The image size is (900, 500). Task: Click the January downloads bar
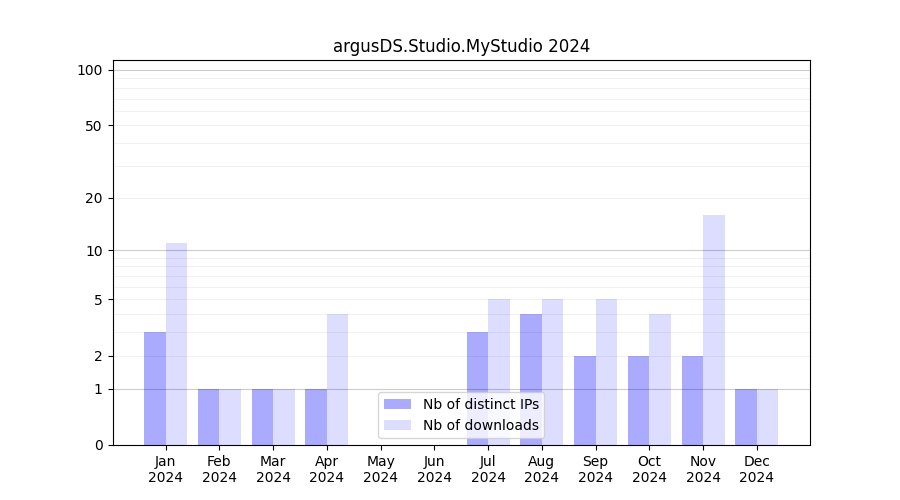pyautogui.click(x=177, y=344)
